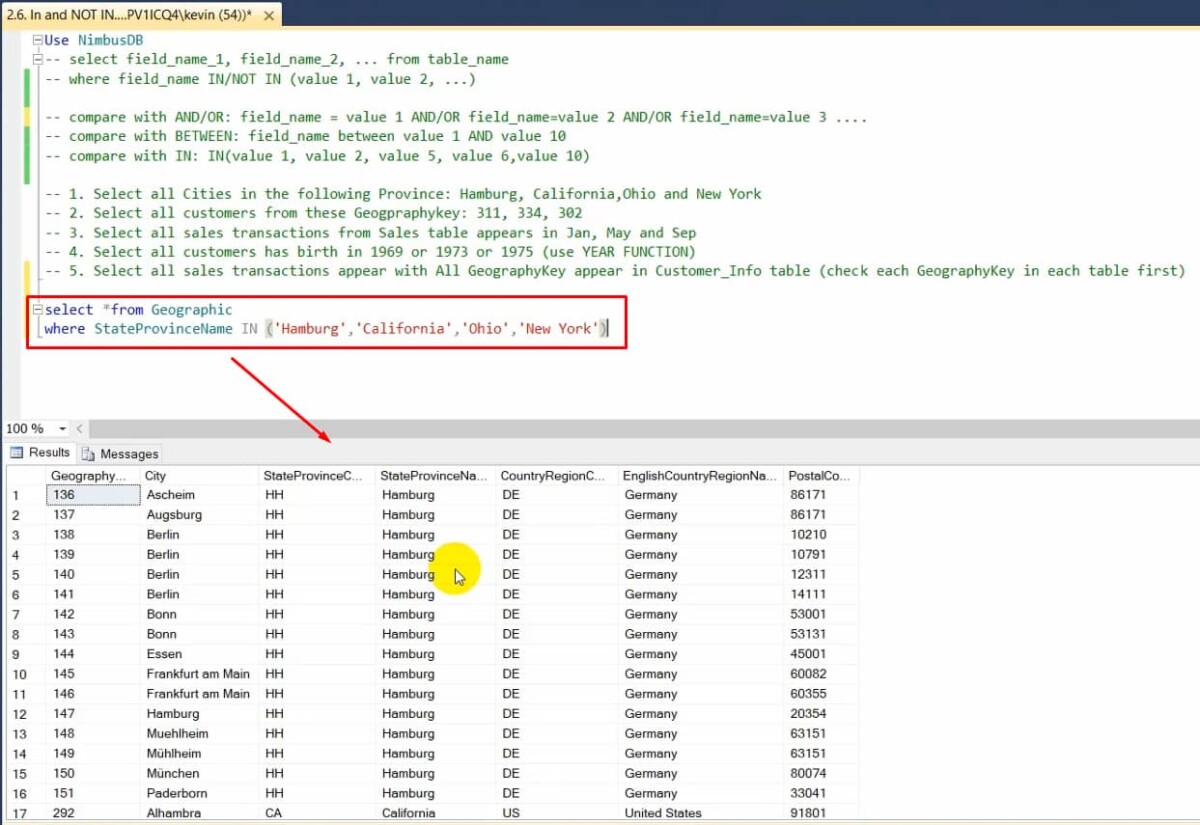Click the GeographyKey cell containing 136

click(x=92, y=494)
